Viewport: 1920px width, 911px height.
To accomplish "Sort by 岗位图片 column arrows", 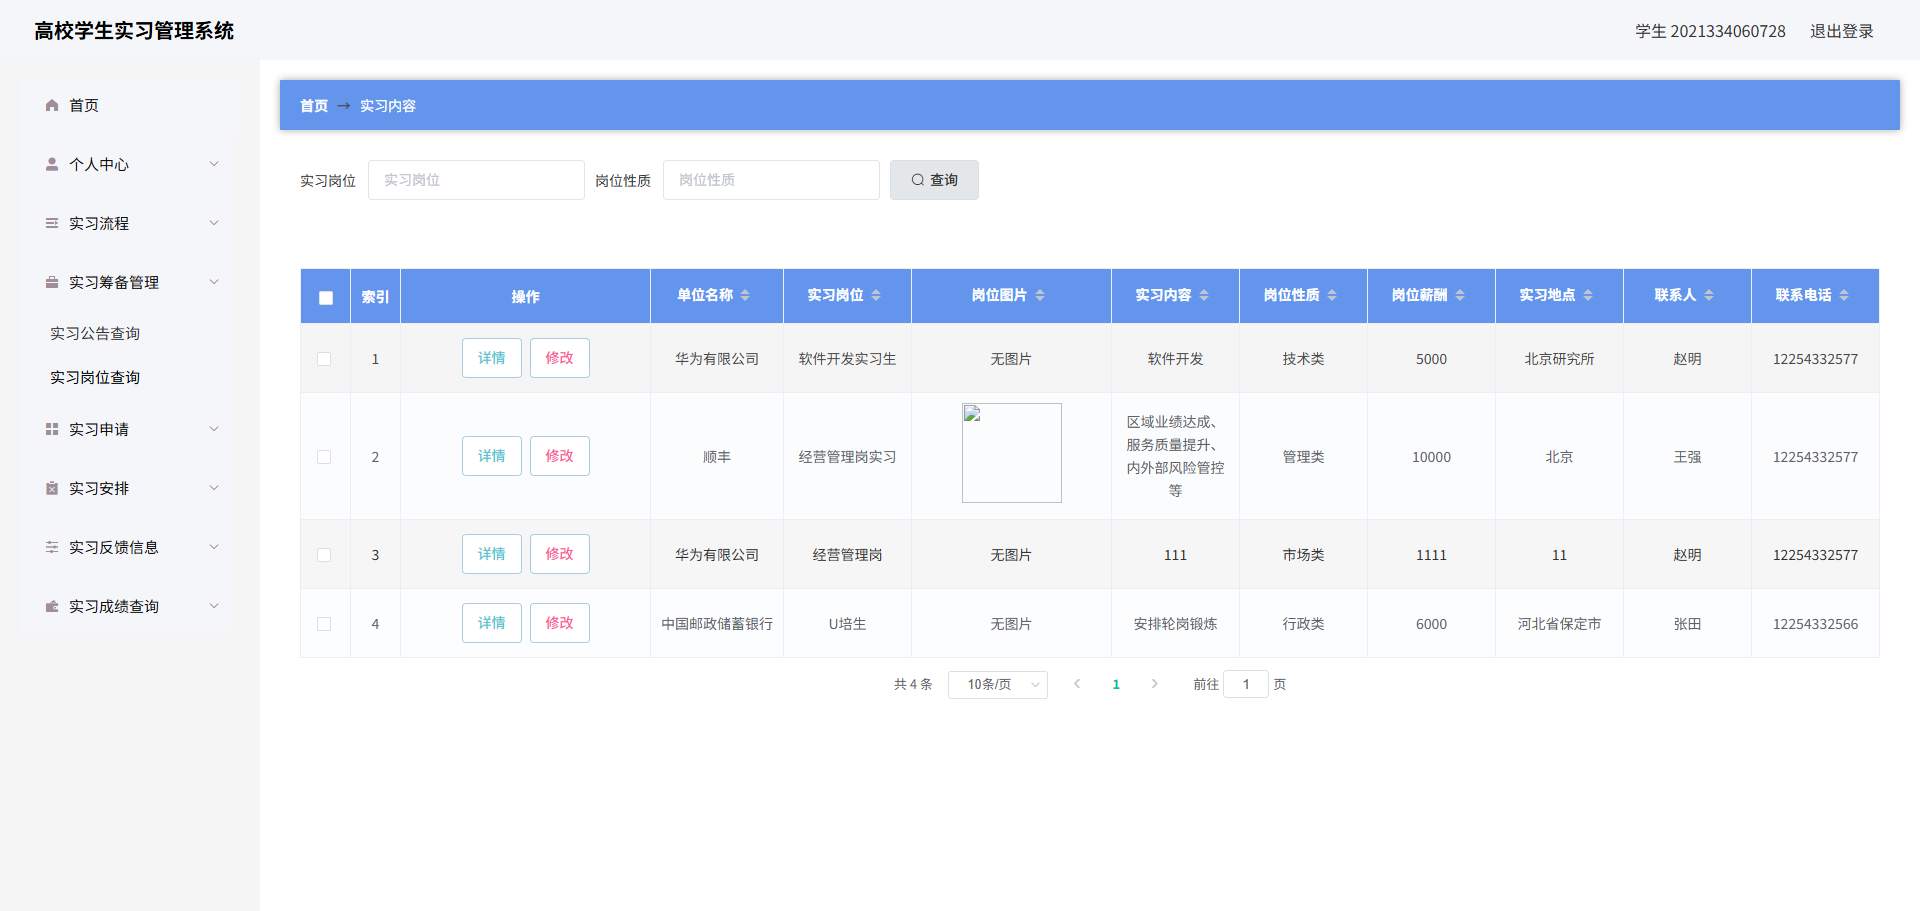I will point(1040,295).
